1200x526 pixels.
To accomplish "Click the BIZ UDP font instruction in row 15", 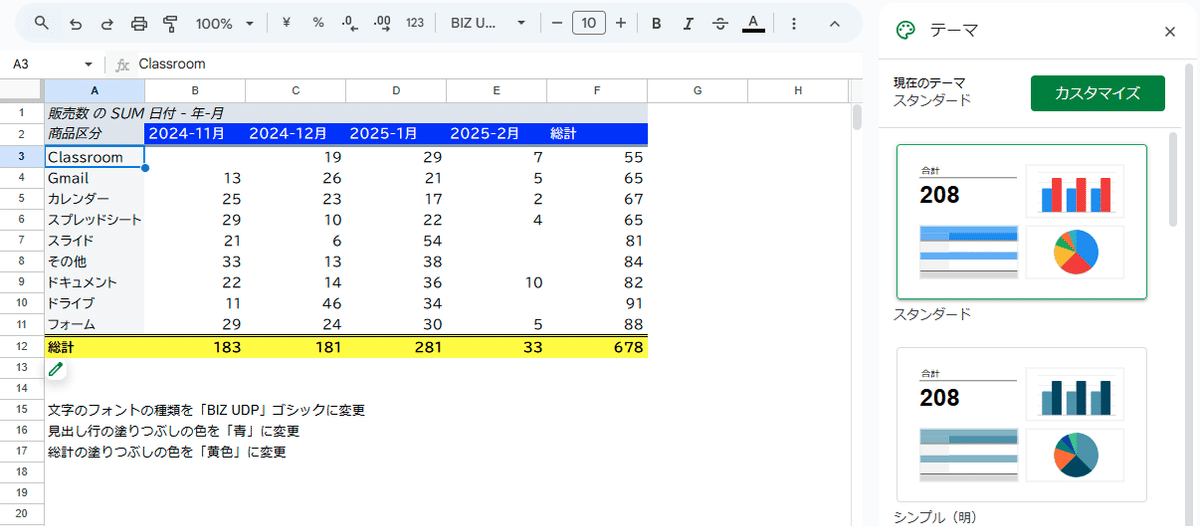I will (206, 410).
